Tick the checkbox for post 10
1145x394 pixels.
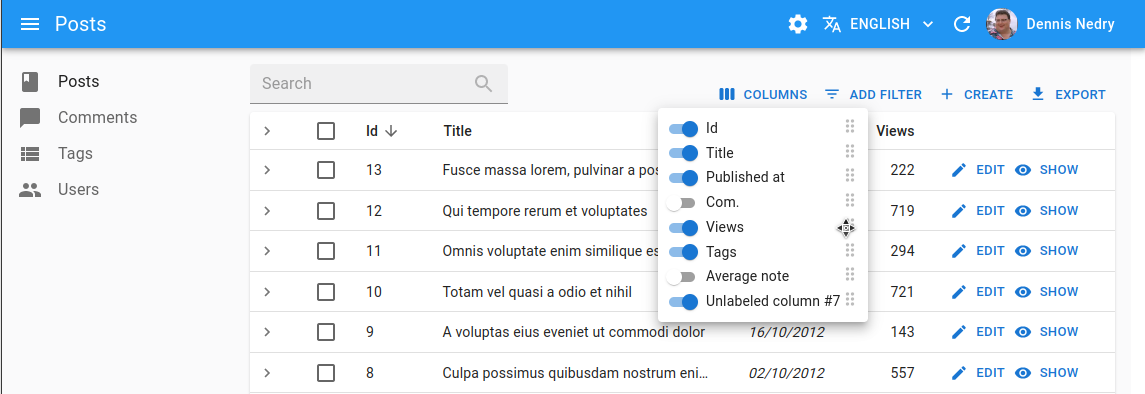(326, 292)
